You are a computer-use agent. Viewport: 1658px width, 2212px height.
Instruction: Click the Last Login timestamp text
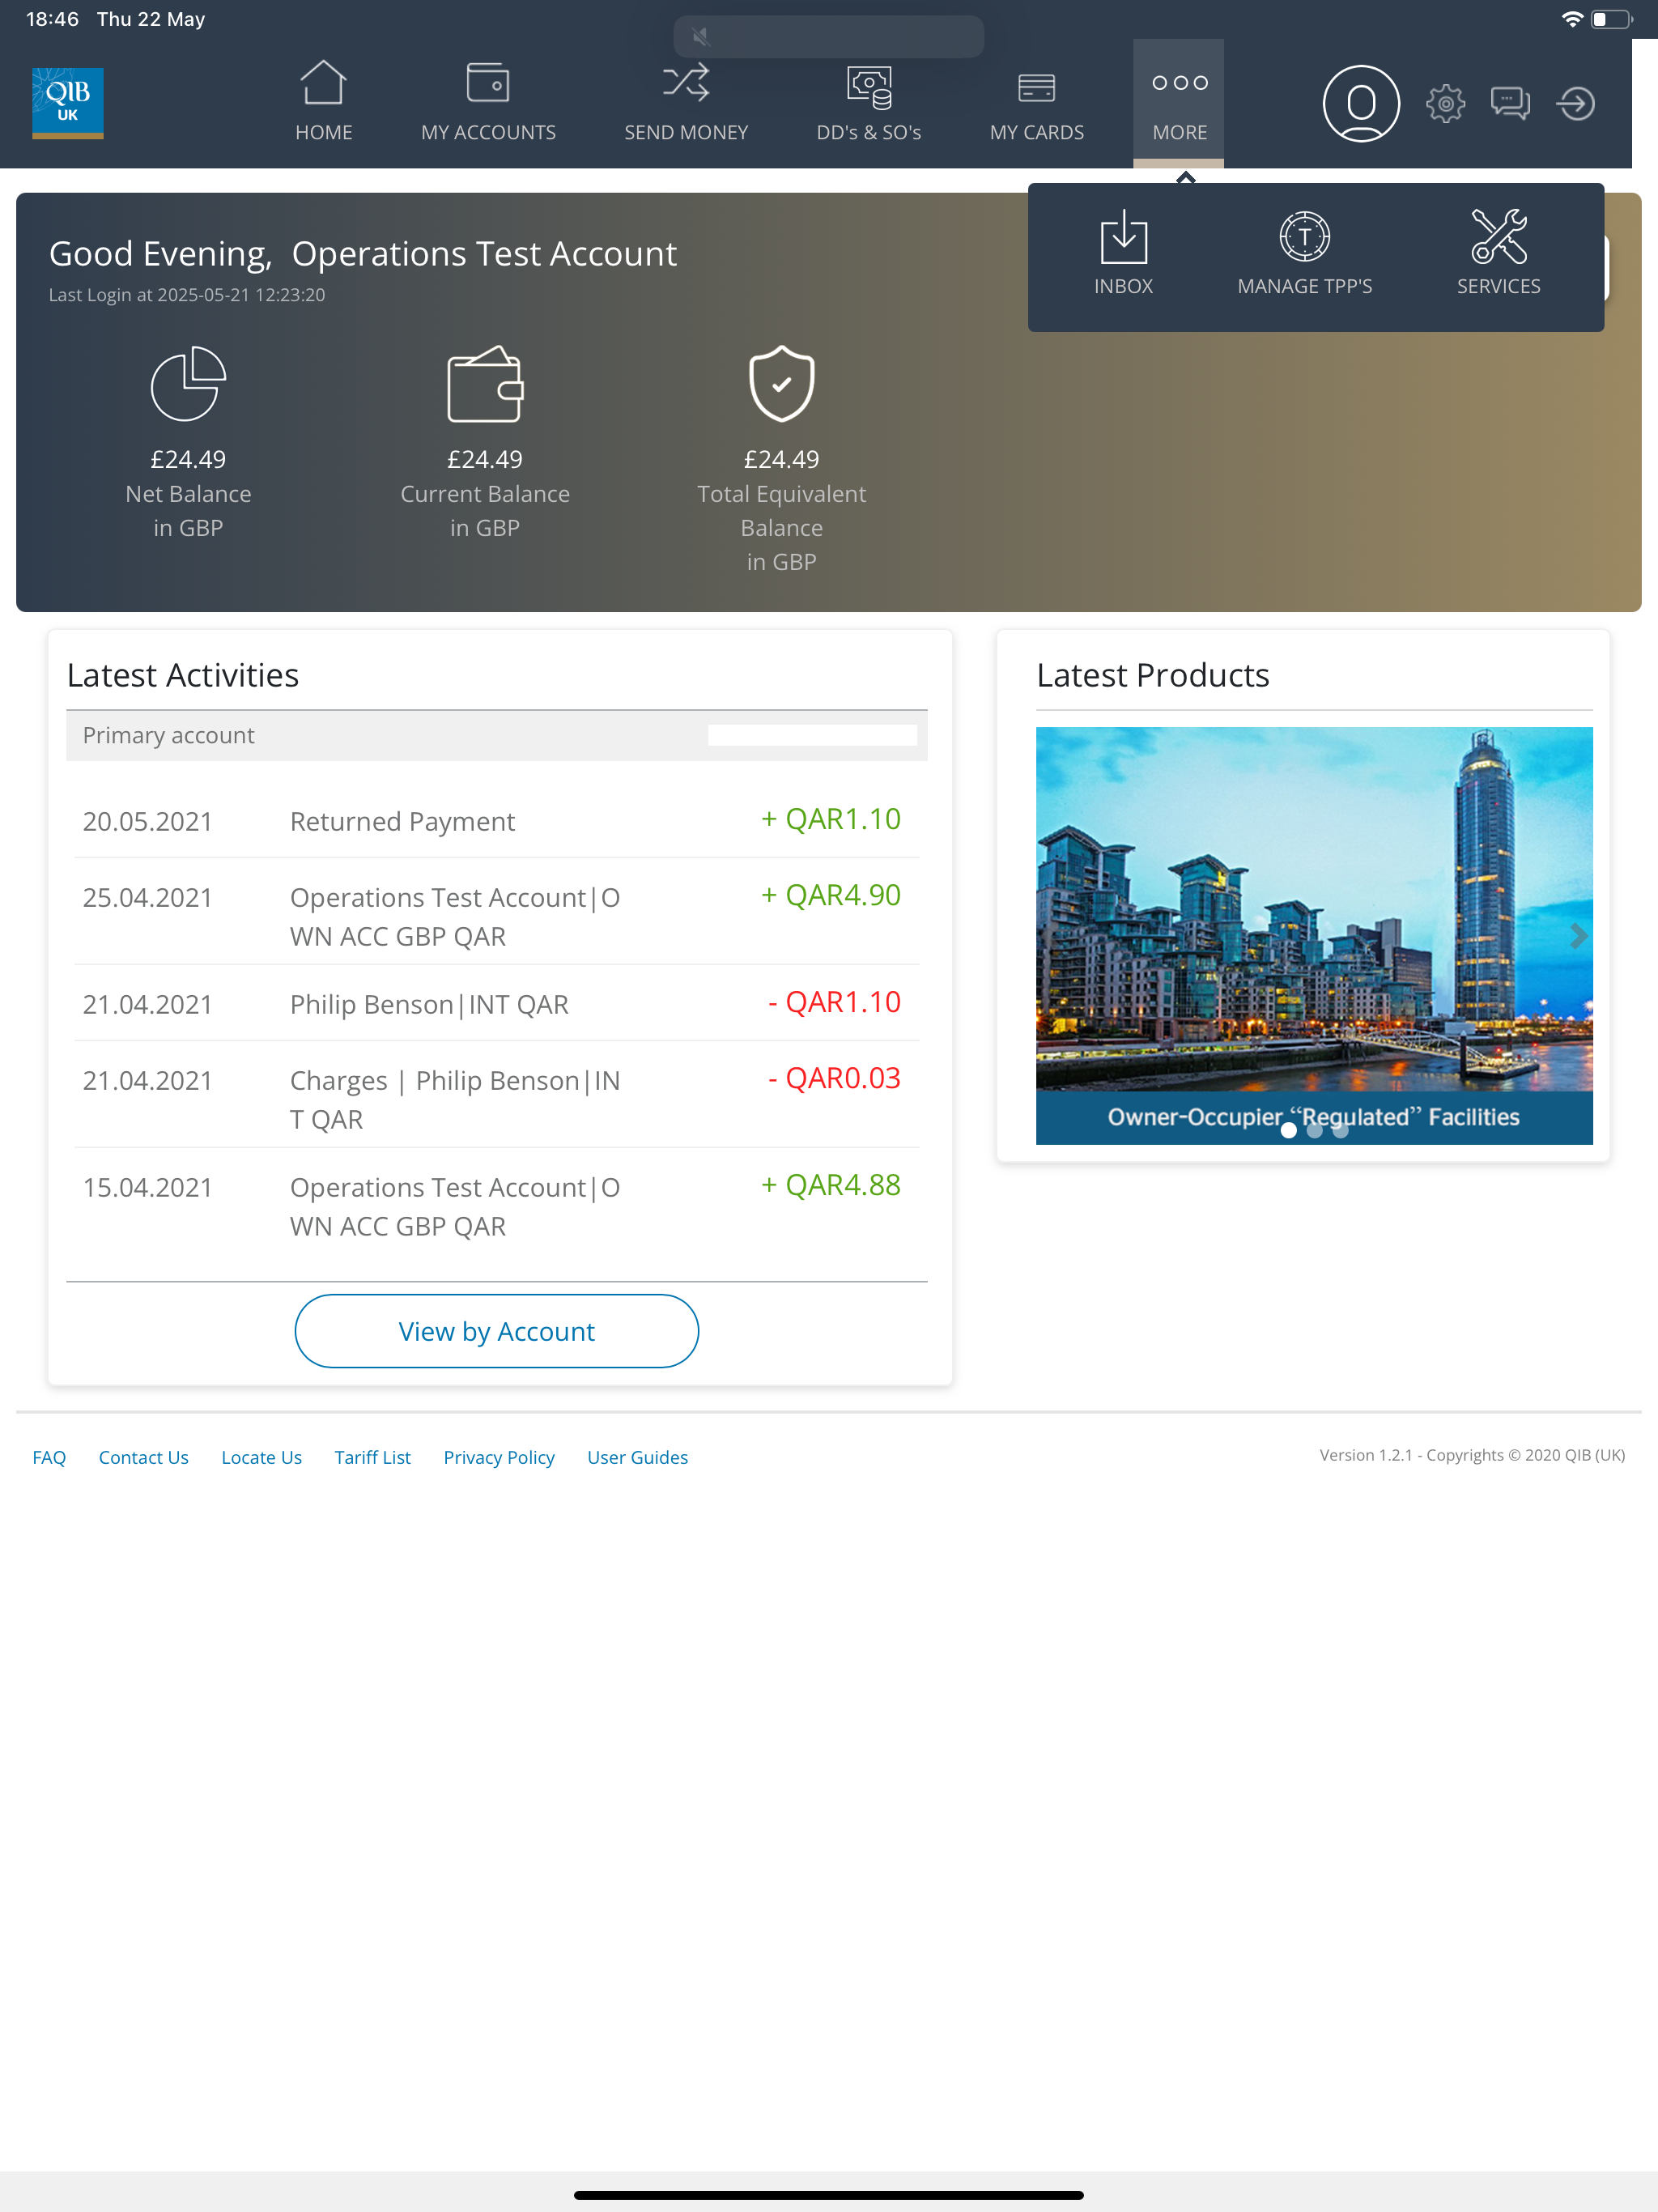(187, 295)
